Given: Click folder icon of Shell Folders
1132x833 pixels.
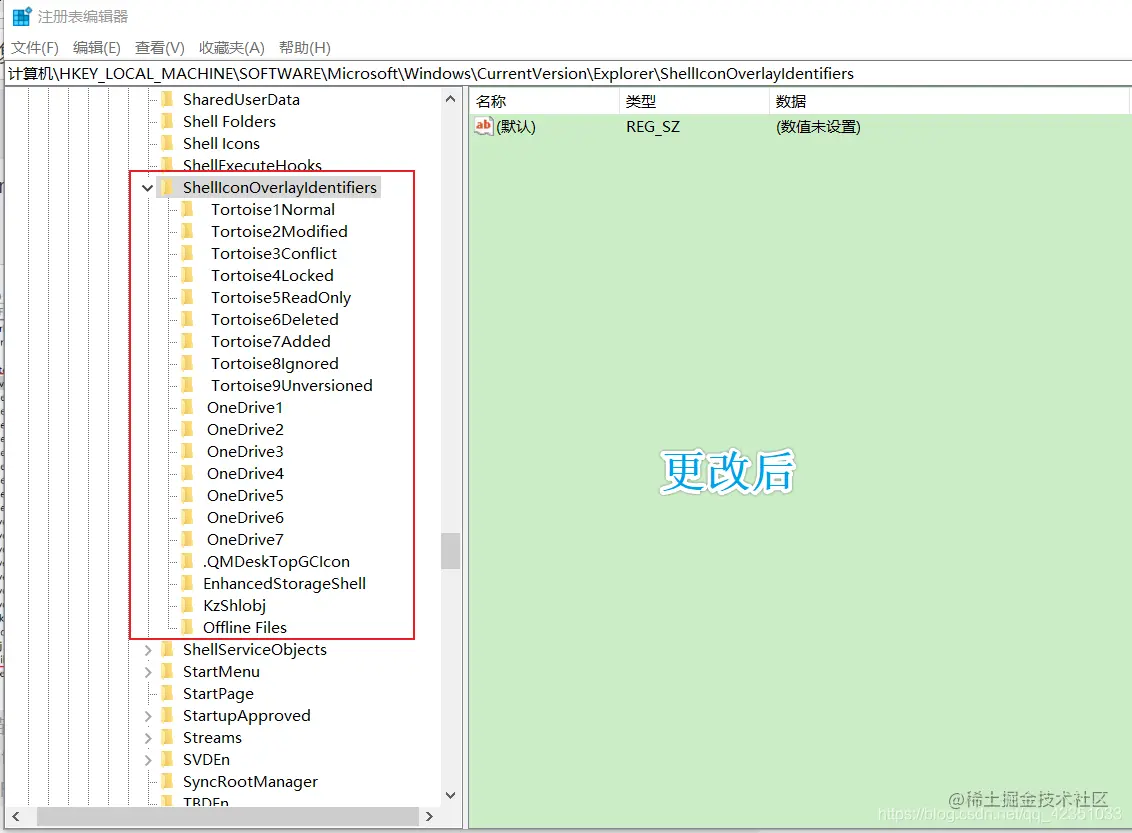Looking at the screenshot, I should [x=167, y=121].
